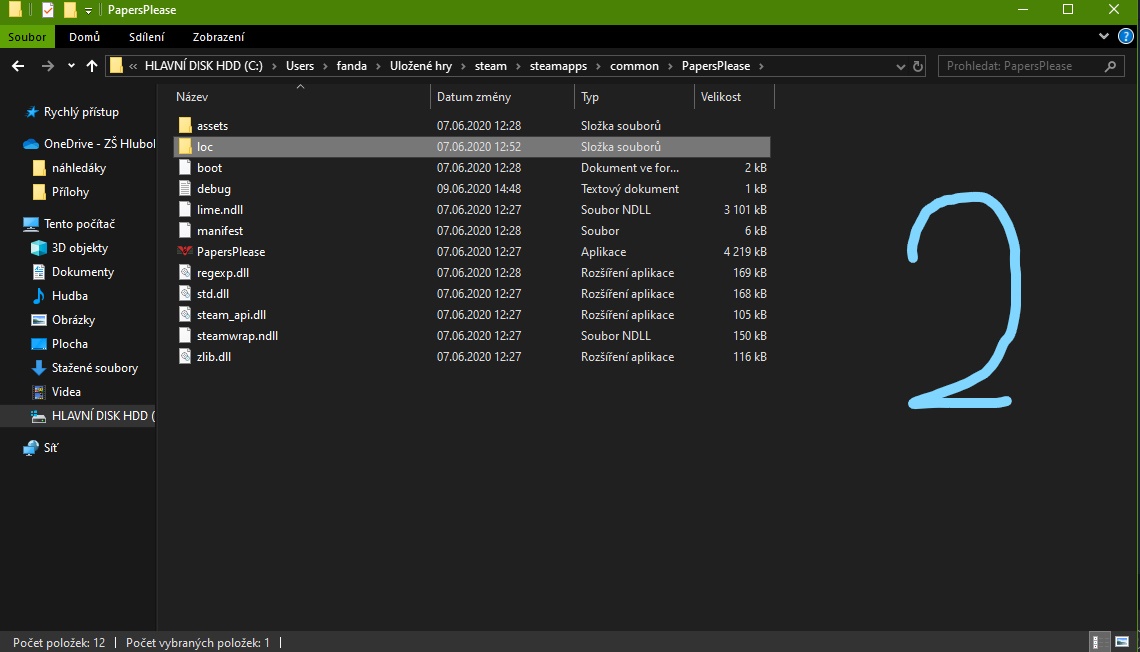Open Stažené soubory in sidebar
The image size is (1140, 652).
[x=95, y=368]
